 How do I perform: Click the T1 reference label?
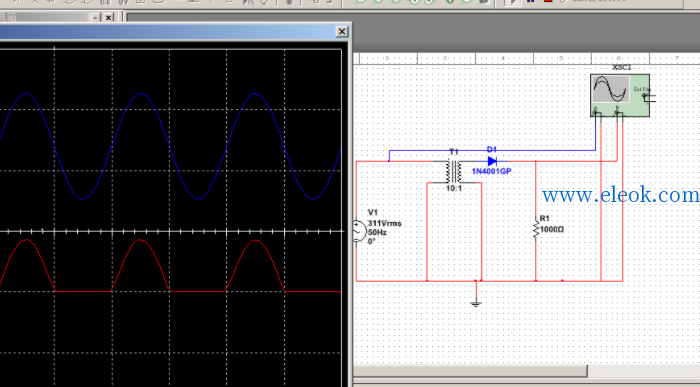(454, 152)
